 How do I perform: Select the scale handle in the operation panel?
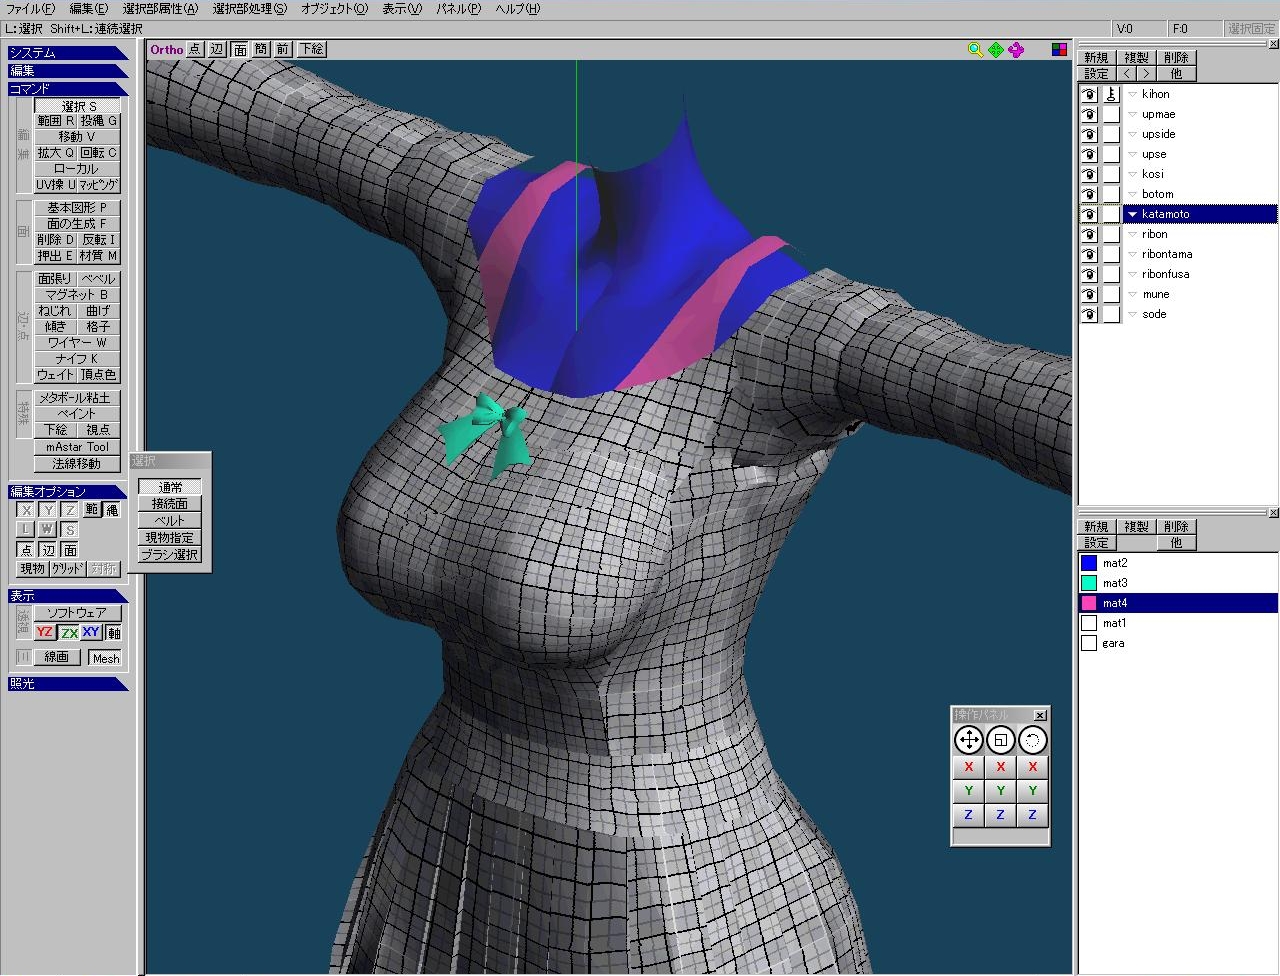pos(1000,740)
